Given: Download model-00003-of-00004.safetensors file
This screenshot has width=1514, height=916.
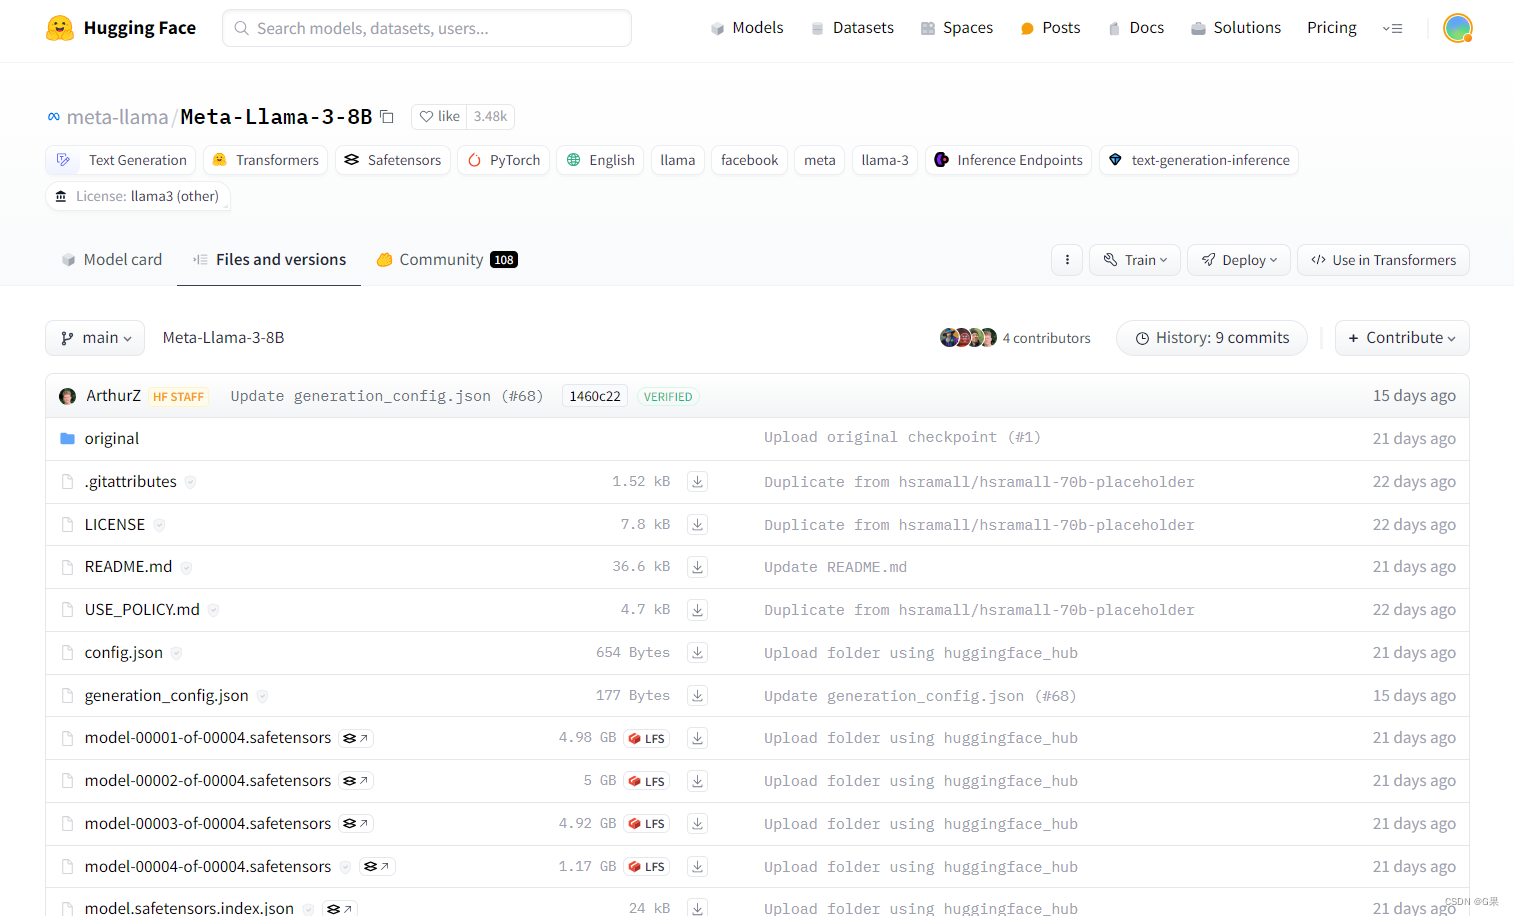Looking at the screenshot, I should [698, 824].
